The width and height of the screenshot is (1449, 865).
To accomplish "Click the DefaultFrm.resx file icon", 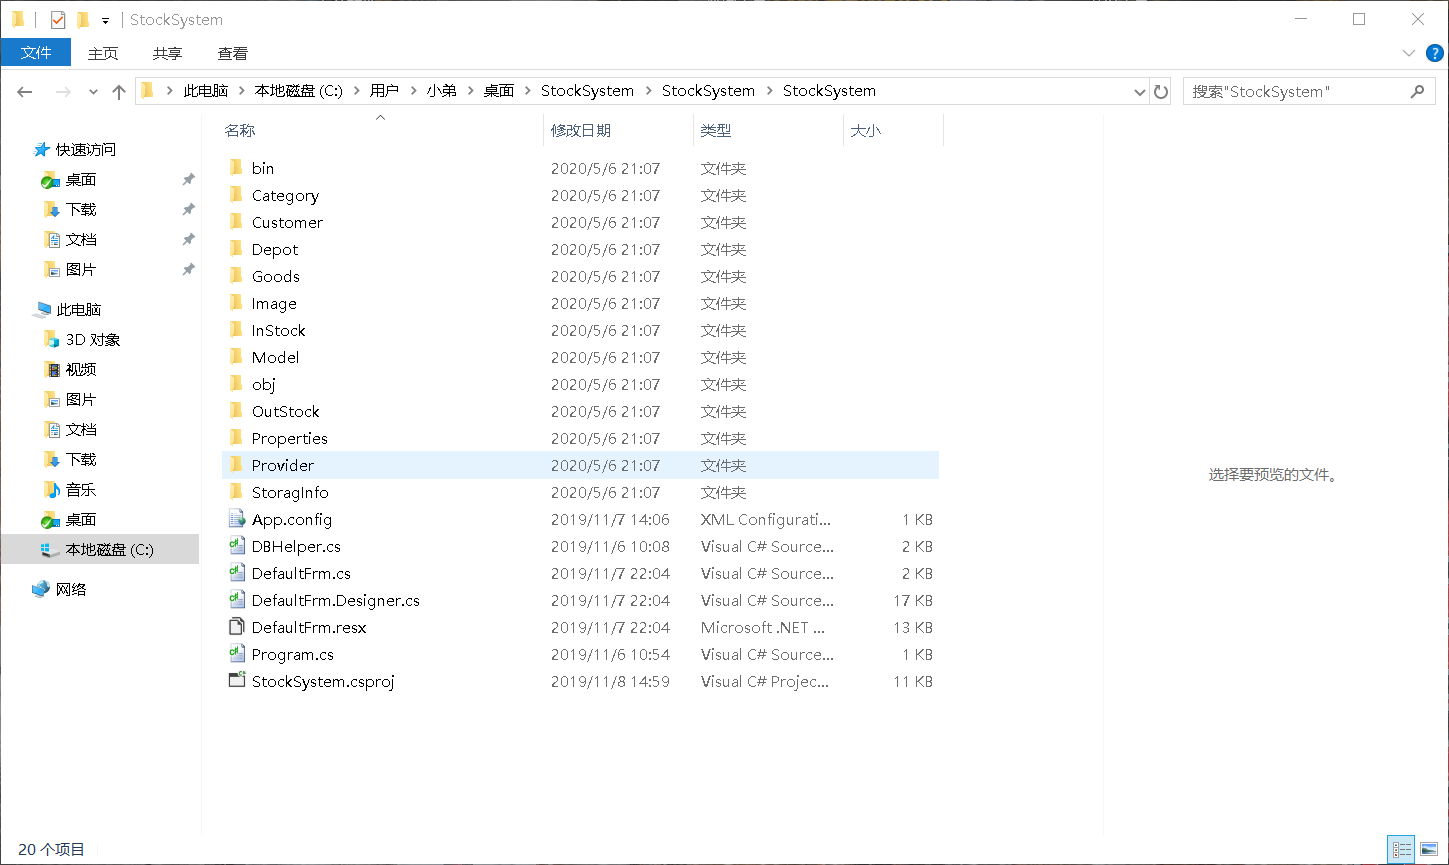I will pos(237,627).
